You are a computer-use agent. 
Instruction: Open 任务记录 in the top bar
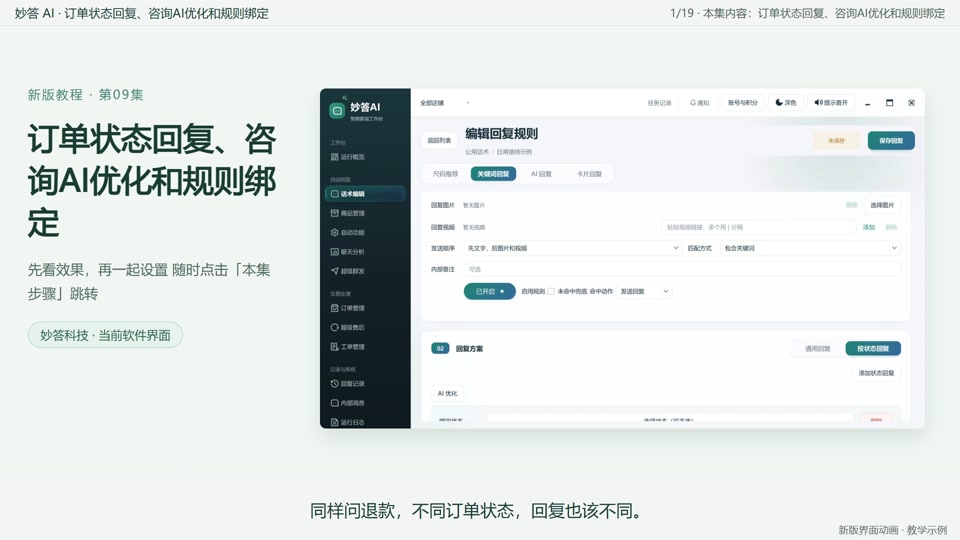pyautogui.click(x=659, y=103)
